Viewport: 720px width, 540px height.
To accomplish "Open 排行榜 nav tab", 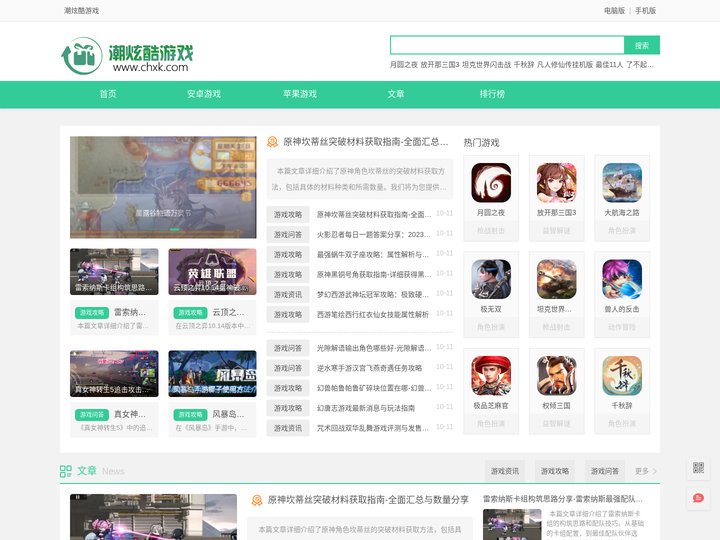I will [492, 94].
